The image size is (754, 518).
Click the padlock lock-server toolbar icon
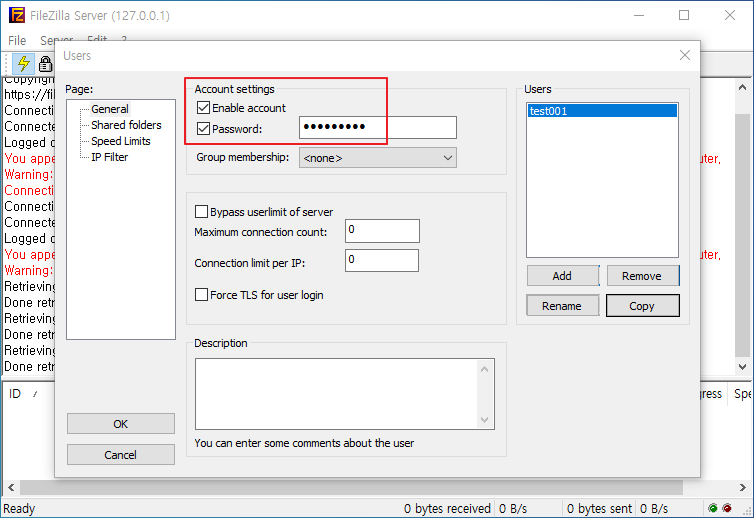tap(45, 63)
